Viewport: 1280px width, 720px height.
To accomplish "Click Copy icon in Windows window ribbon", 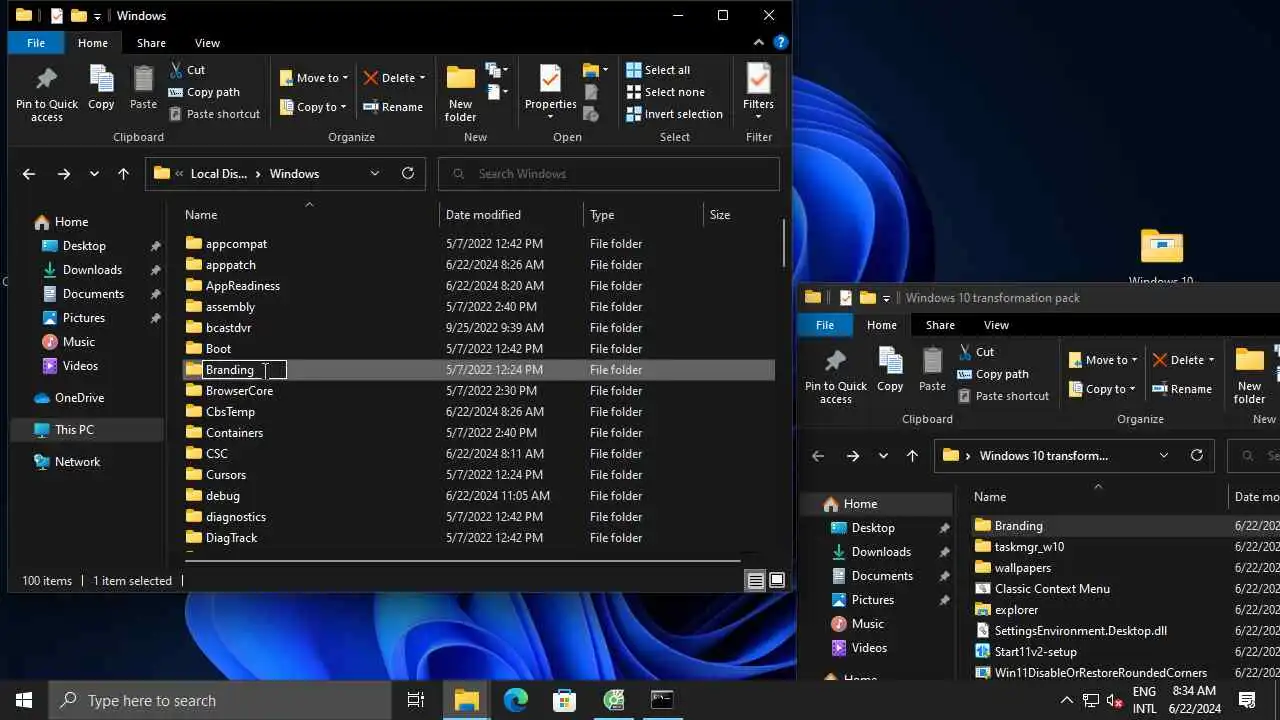I will pos(101,88).
